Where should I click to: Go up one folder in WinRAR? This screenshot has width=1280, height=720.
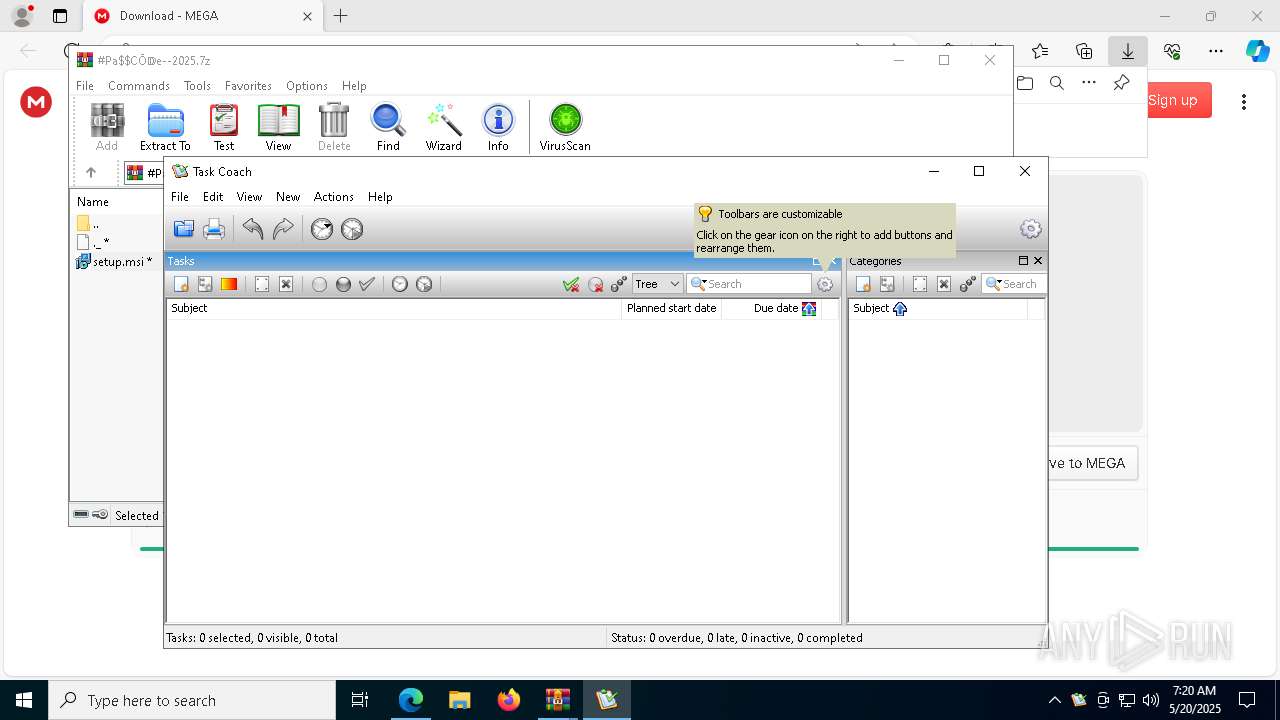91,172
